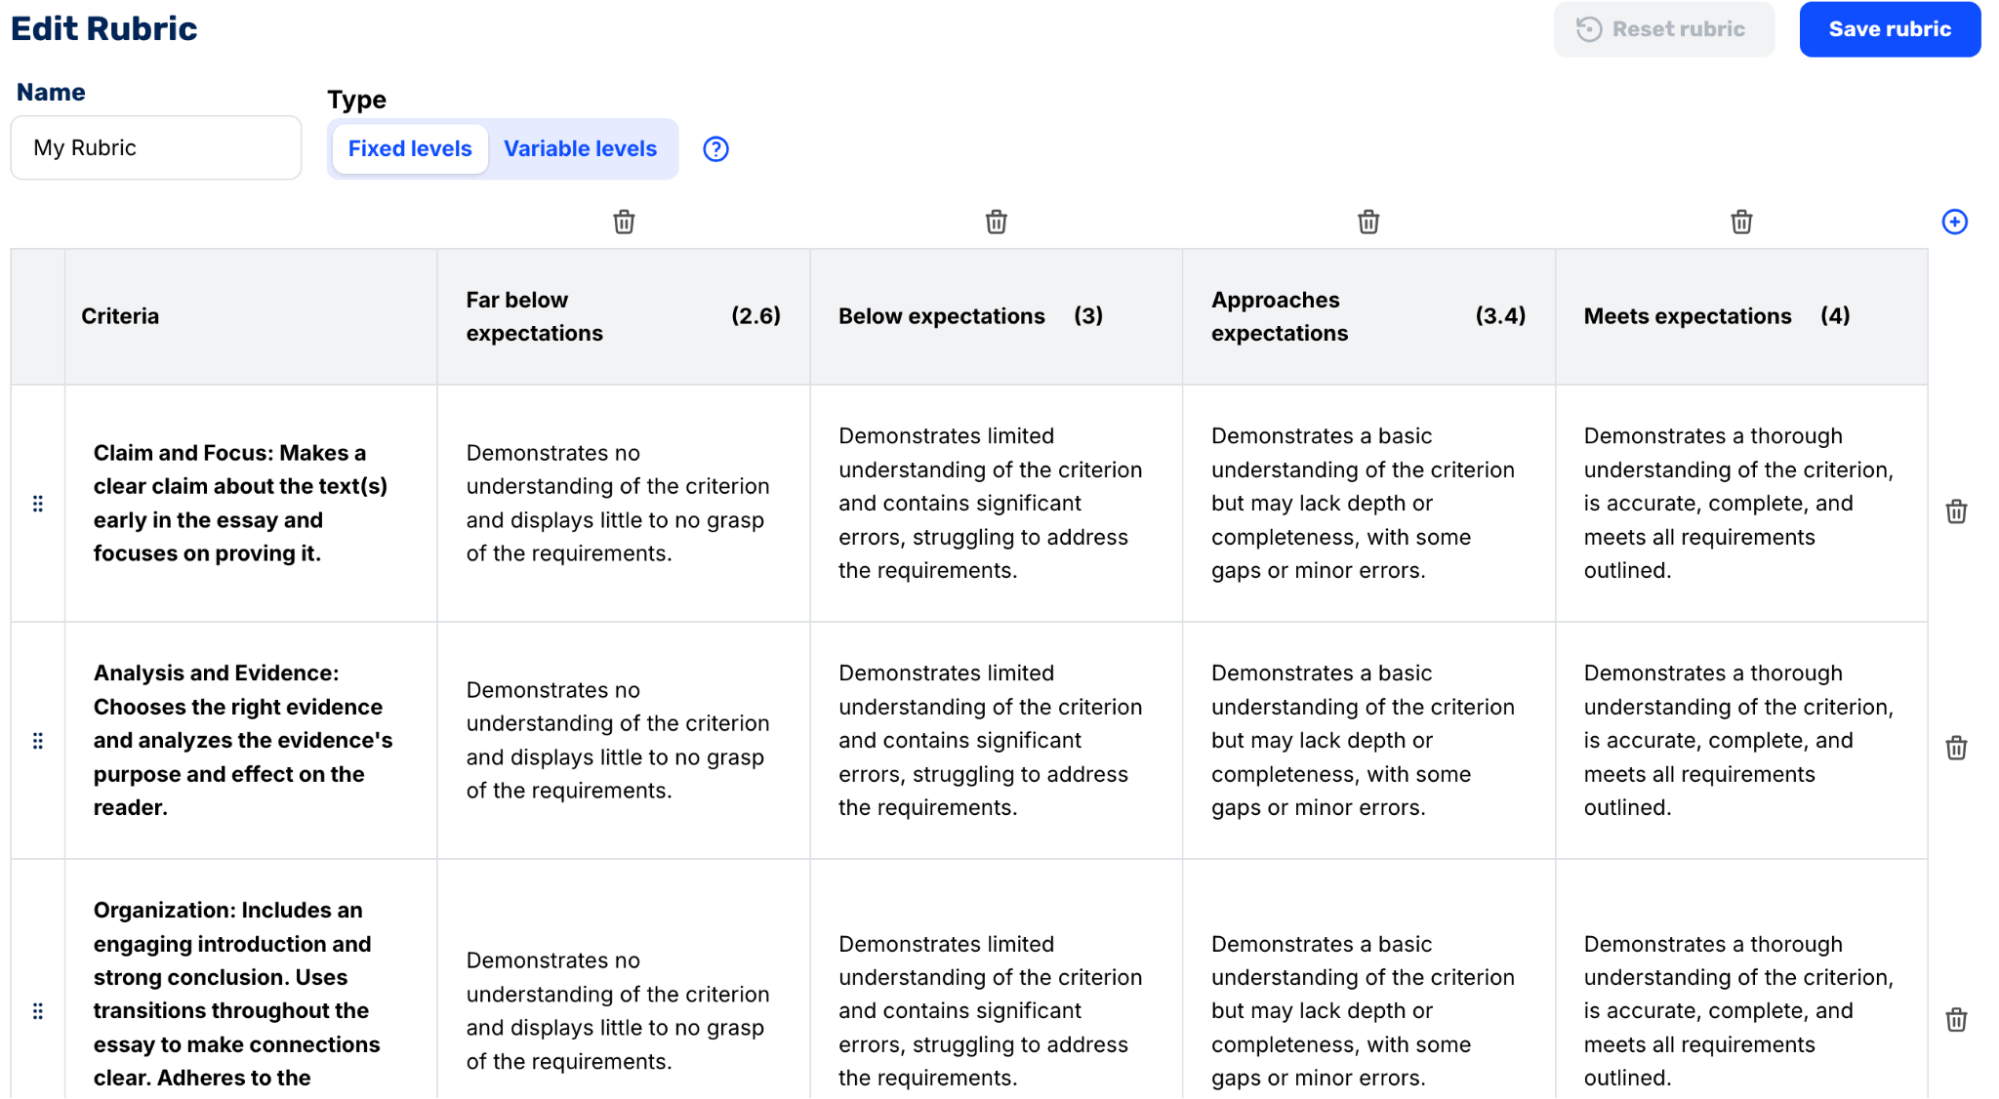Delete the "Far below expectations" level column

coord(623,222)
